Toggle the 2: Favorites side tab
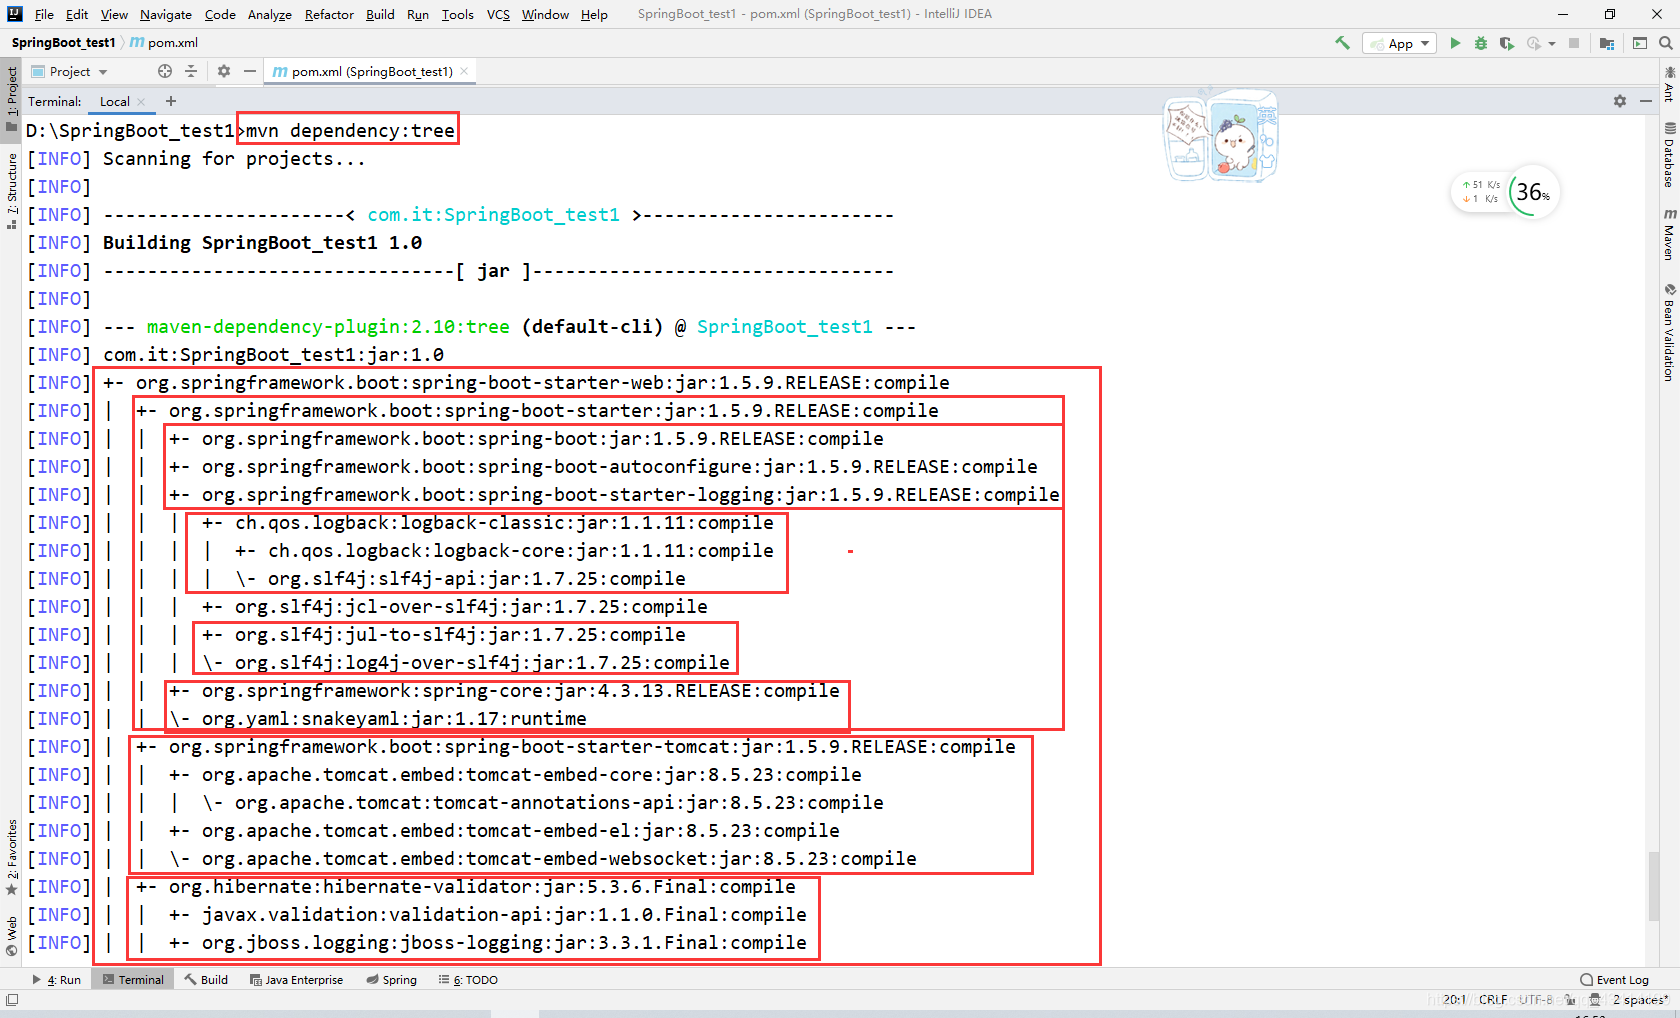The image size is (1680, 1018). [12, 857]
